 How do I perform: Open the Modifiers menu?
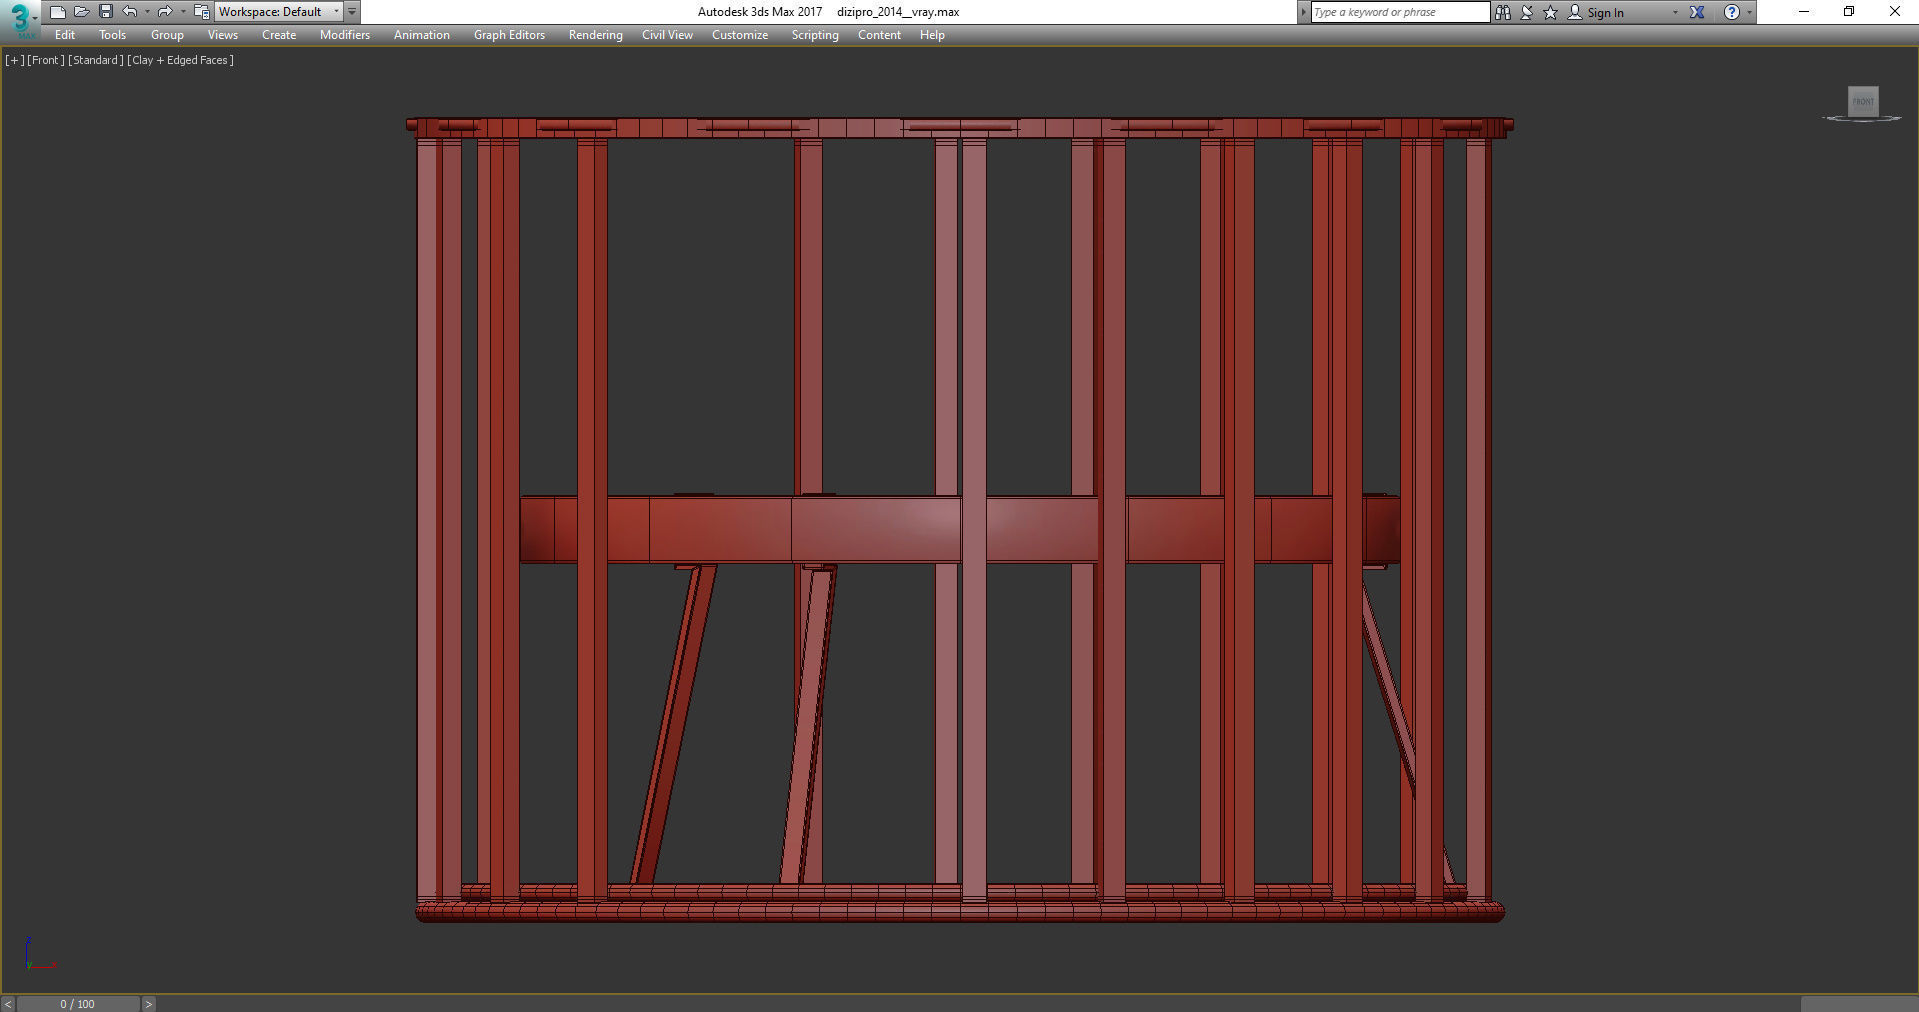[x=345, y=35]
